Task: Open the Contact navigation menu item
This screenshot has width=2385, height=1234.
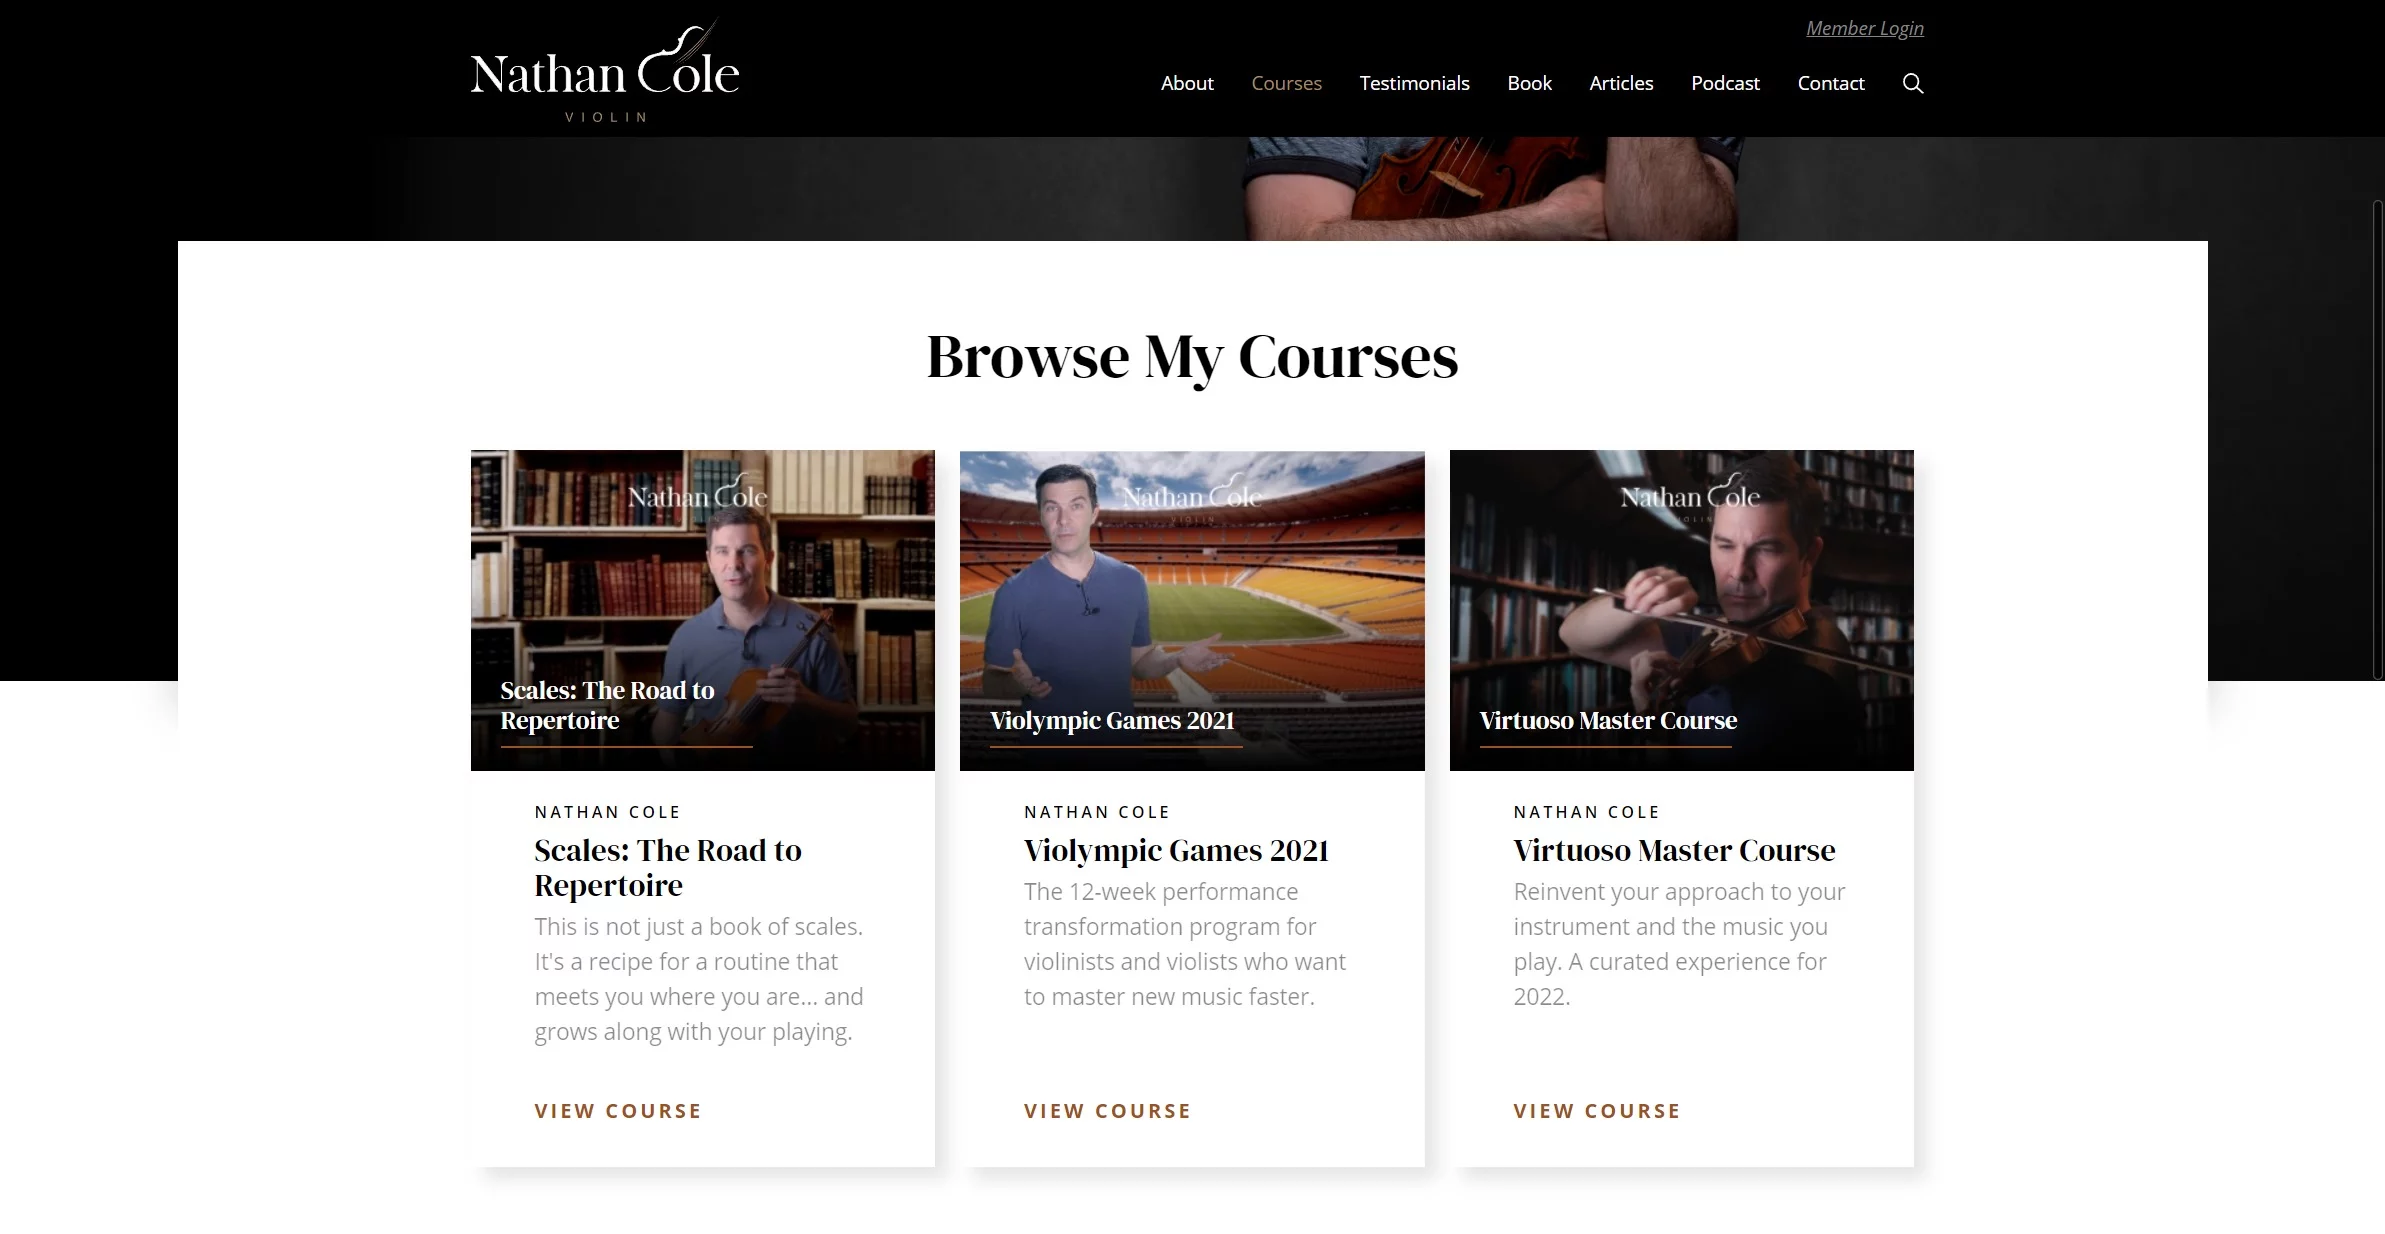Action: (x=1831, y=82)
